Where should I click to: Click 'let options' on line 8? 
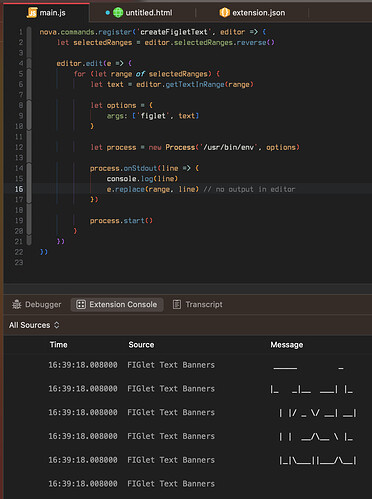pyautogui.click(x=113, y=105)
